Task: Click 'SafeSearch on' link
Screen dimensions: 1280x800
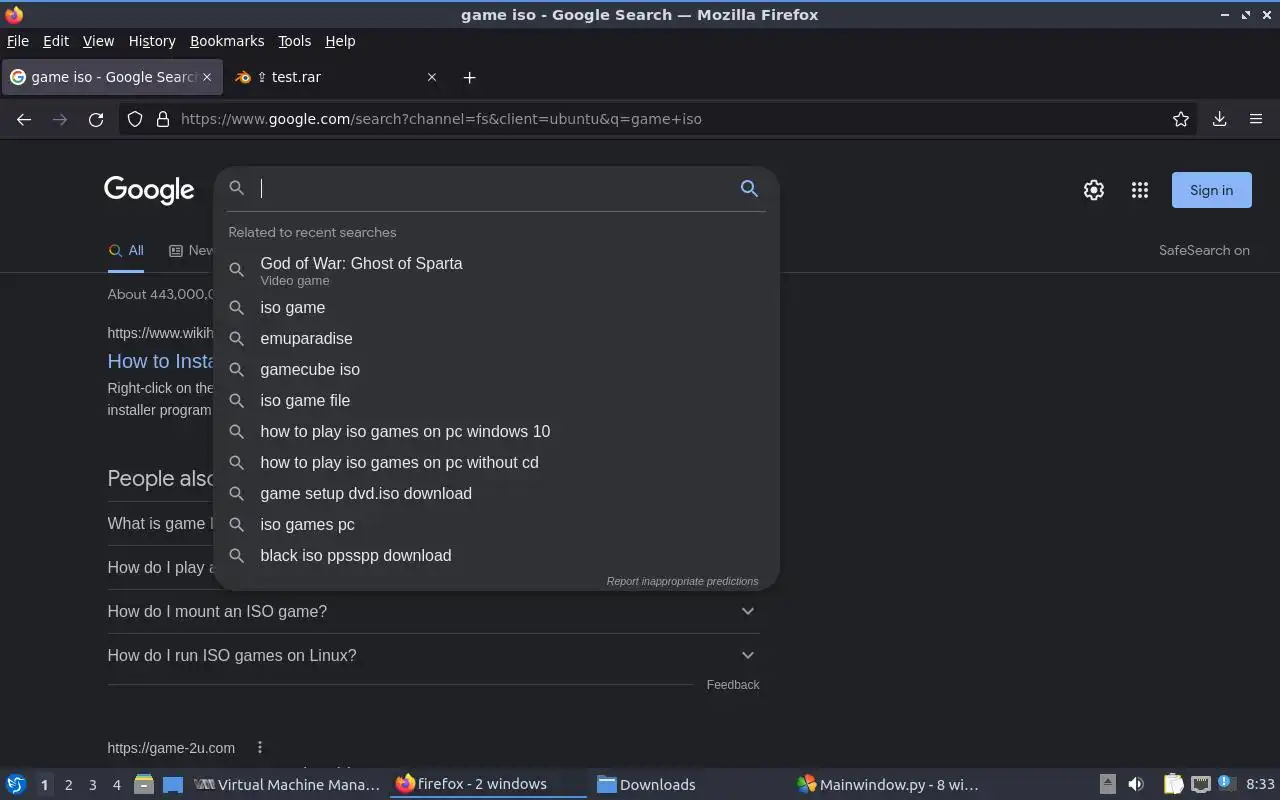Action: (1204, 250)
